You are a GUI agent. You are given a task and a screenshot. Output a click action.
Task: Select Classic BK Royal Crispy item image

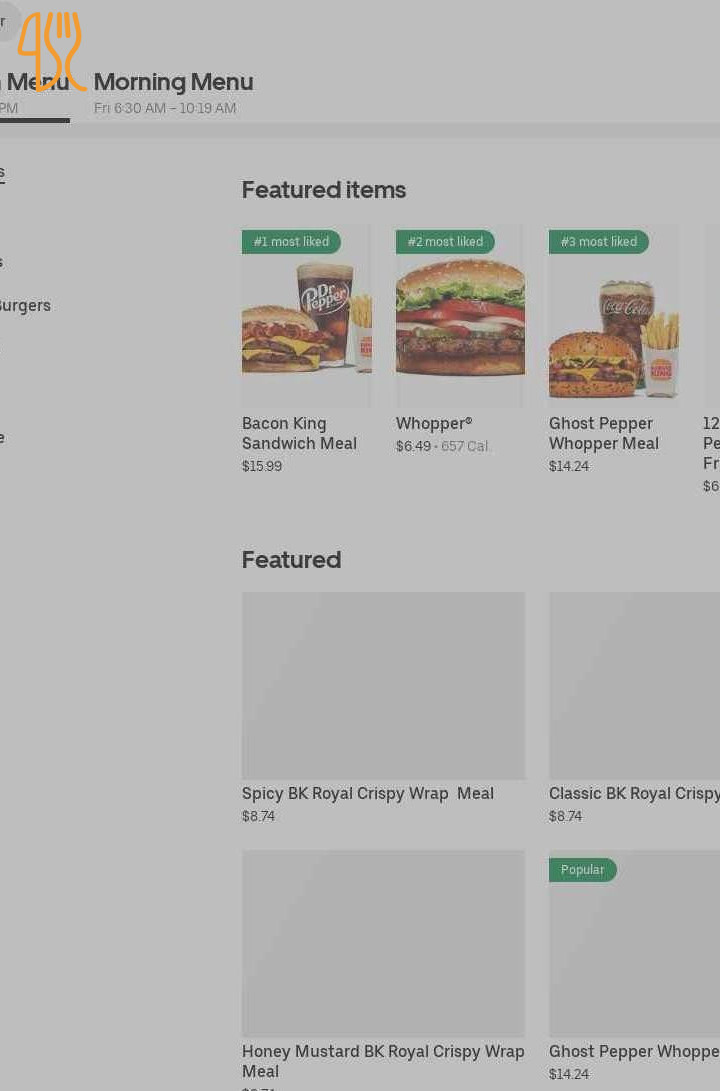(634, 685)
